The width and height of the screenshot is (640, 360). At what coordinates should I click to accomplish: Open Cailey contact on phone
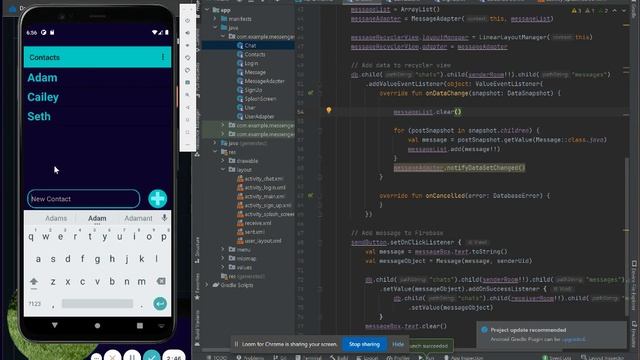43,97
